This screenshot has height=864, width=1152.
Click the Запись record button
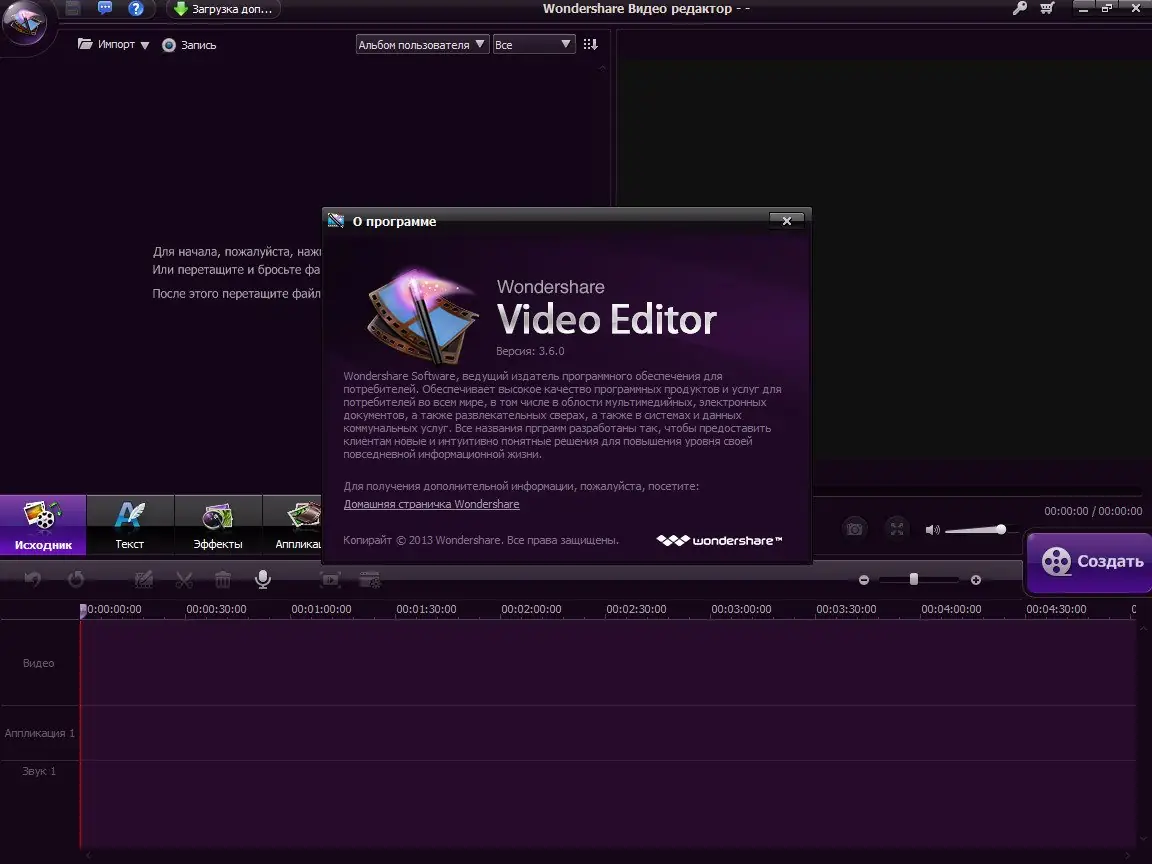click(189, 45)
